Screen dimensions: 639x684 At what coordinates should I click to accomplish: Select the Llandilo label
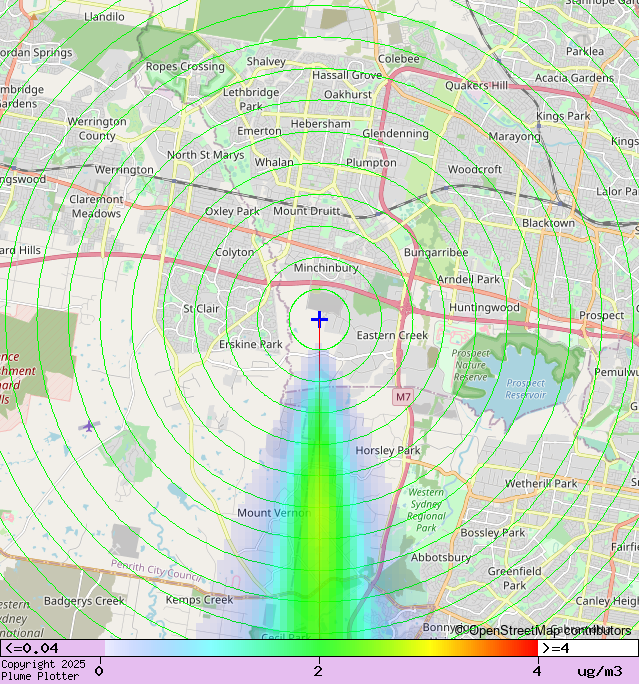coord(104,17)
